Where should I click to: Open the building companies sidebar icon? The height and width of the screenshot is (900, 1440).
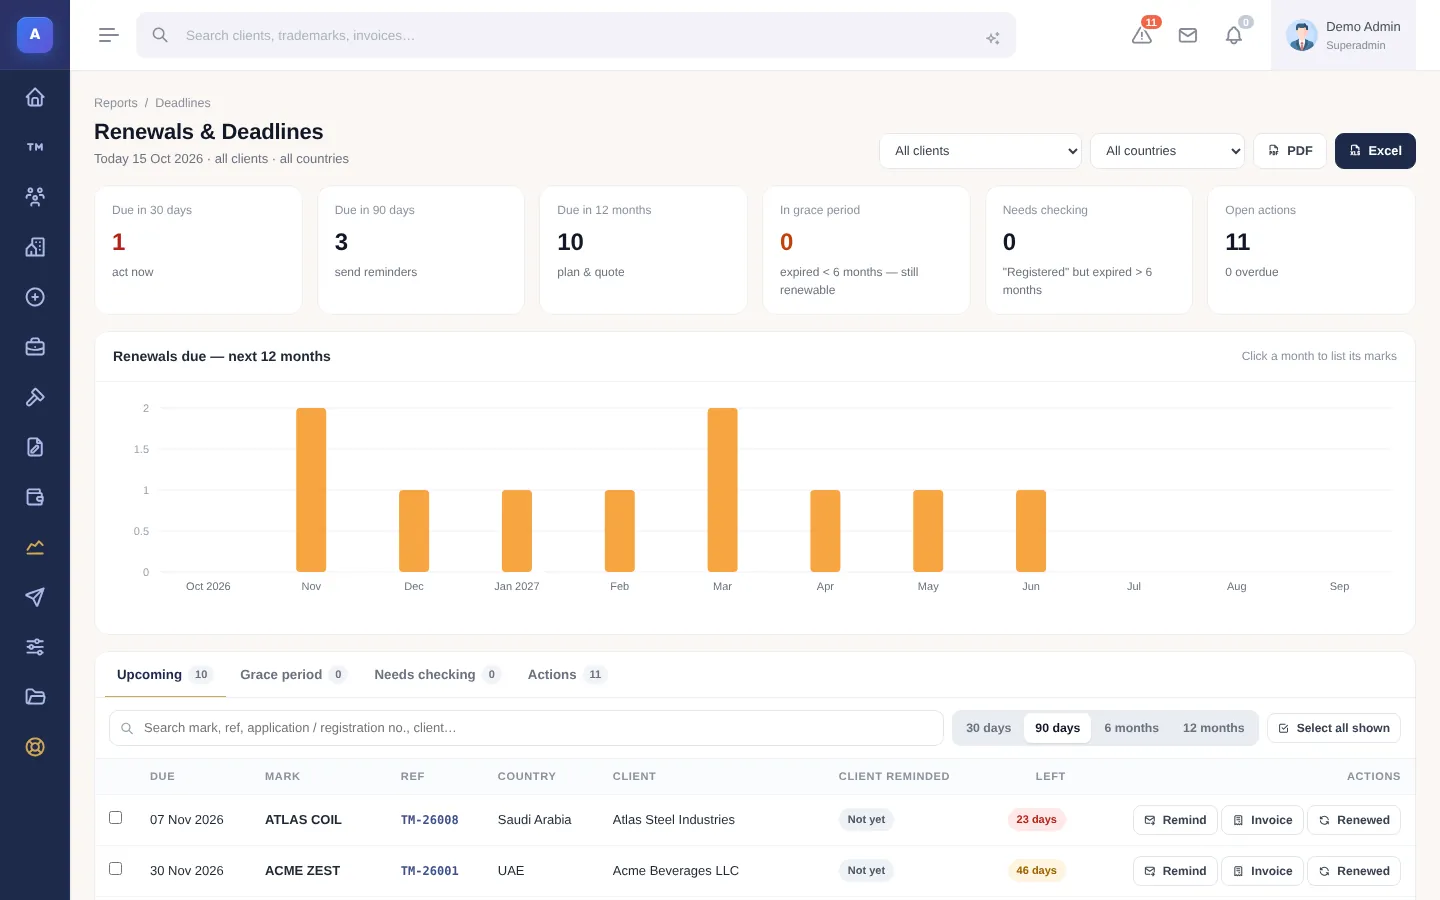point(35,247)
